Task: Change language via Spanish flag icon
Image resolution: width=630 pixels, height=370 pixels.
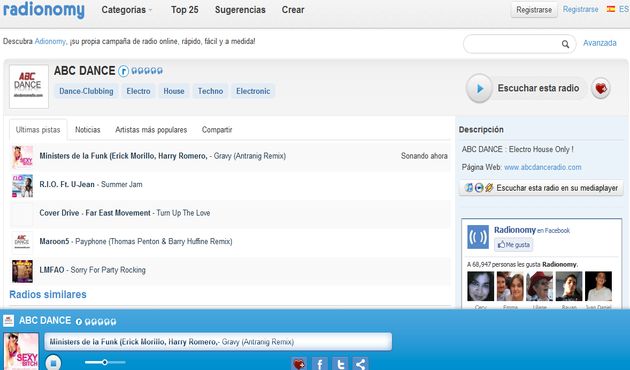Action: (611, 9)
